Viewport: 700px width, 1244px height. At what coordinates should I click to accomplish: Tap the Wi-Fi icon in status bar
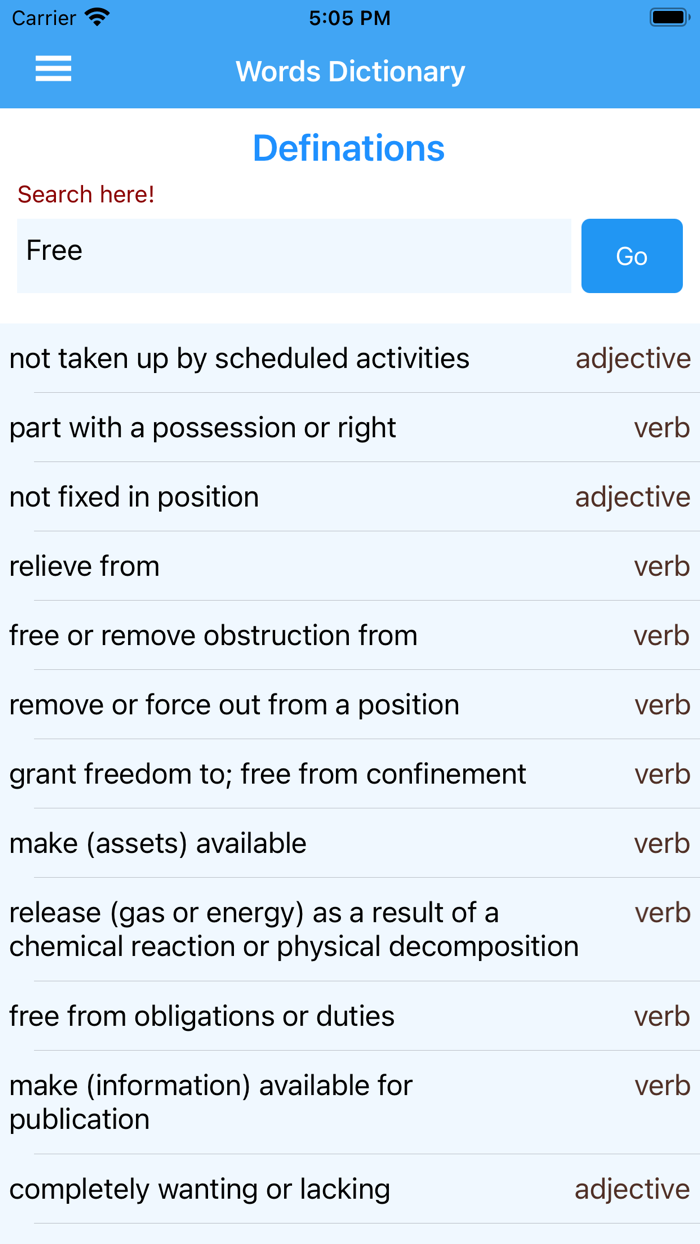click(x=97, y=17)
